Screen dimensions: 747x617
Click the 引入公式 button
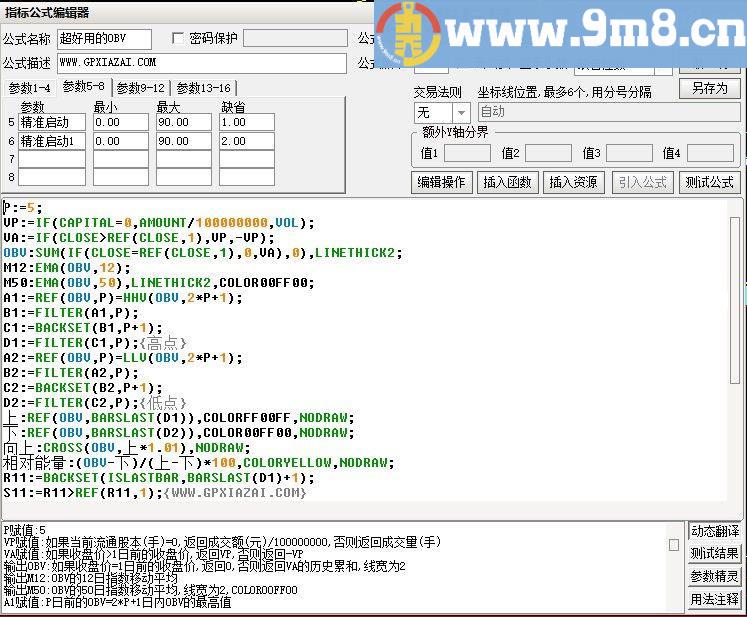click(642, 182)
